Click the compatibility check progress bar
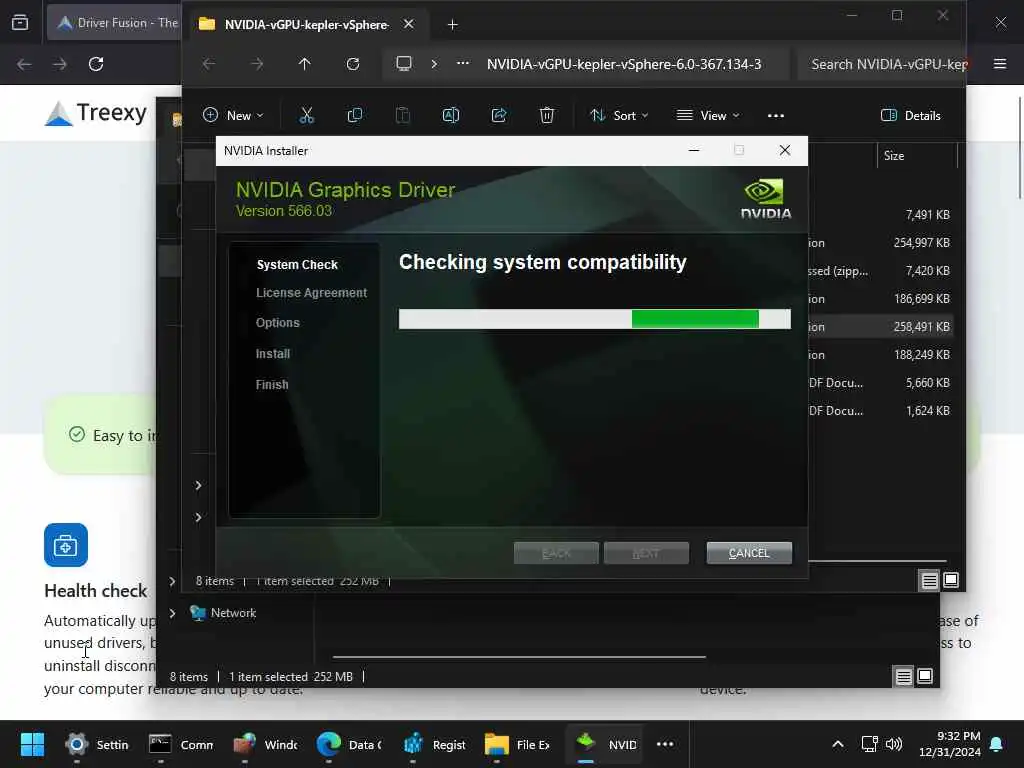This screenshot has height=768, width=1024. 595,319
